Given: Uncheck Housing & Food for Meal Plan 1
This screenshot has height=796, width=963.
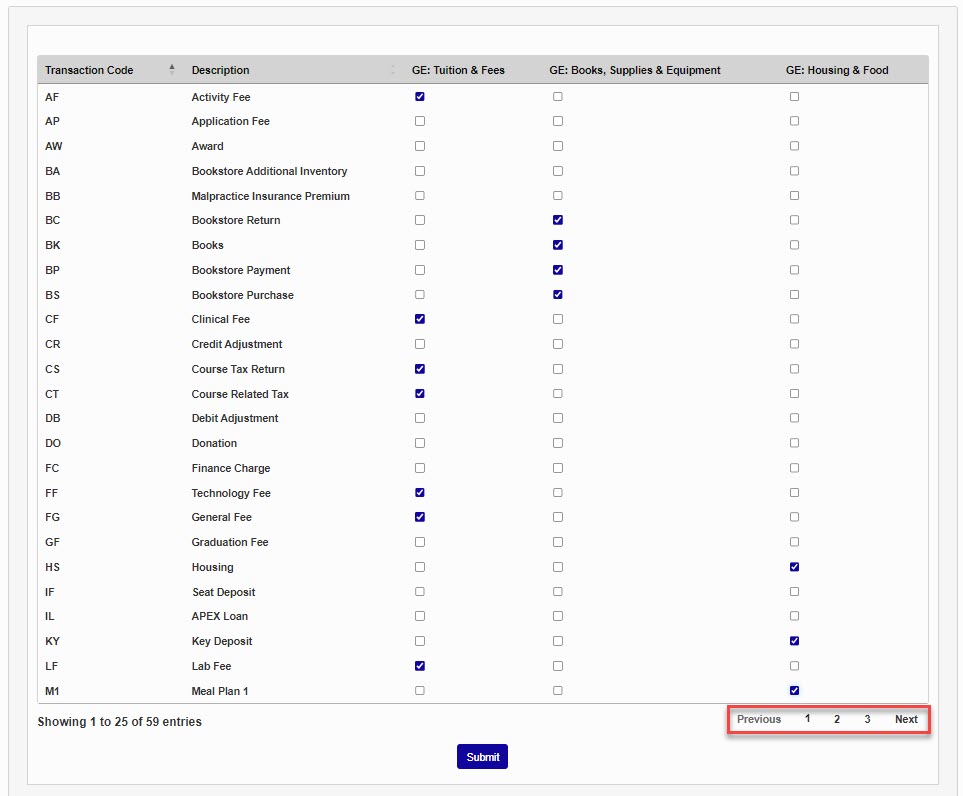Looking at the screenshot, I should [794, 690].
